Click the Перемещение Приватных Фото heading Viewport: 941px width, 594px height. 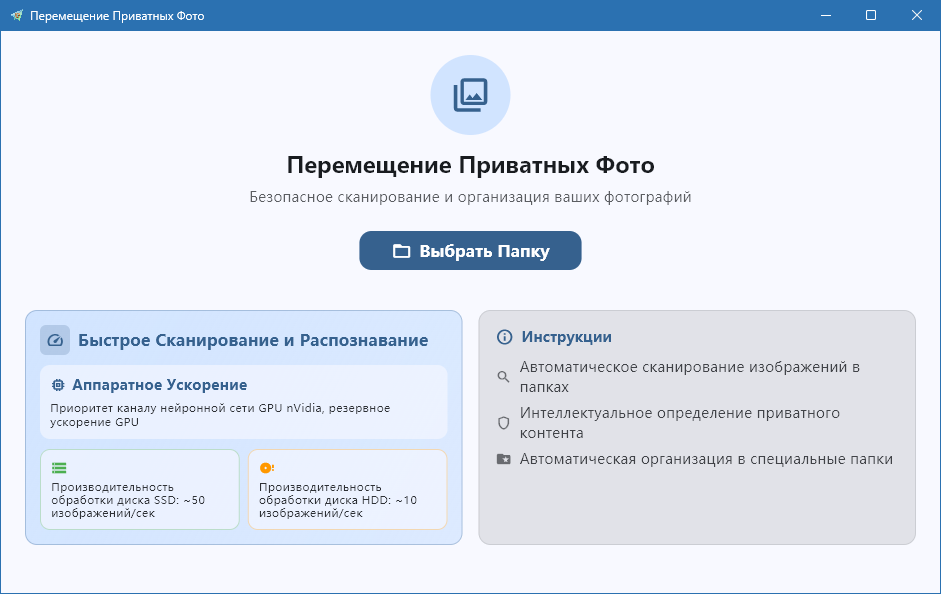pos(470,164)
